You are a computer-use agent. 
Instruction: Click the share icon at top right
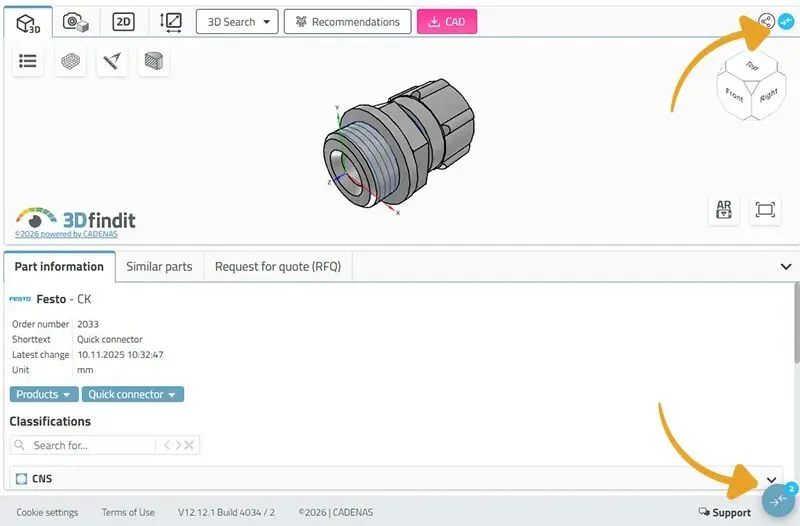(x=766, y=21)
